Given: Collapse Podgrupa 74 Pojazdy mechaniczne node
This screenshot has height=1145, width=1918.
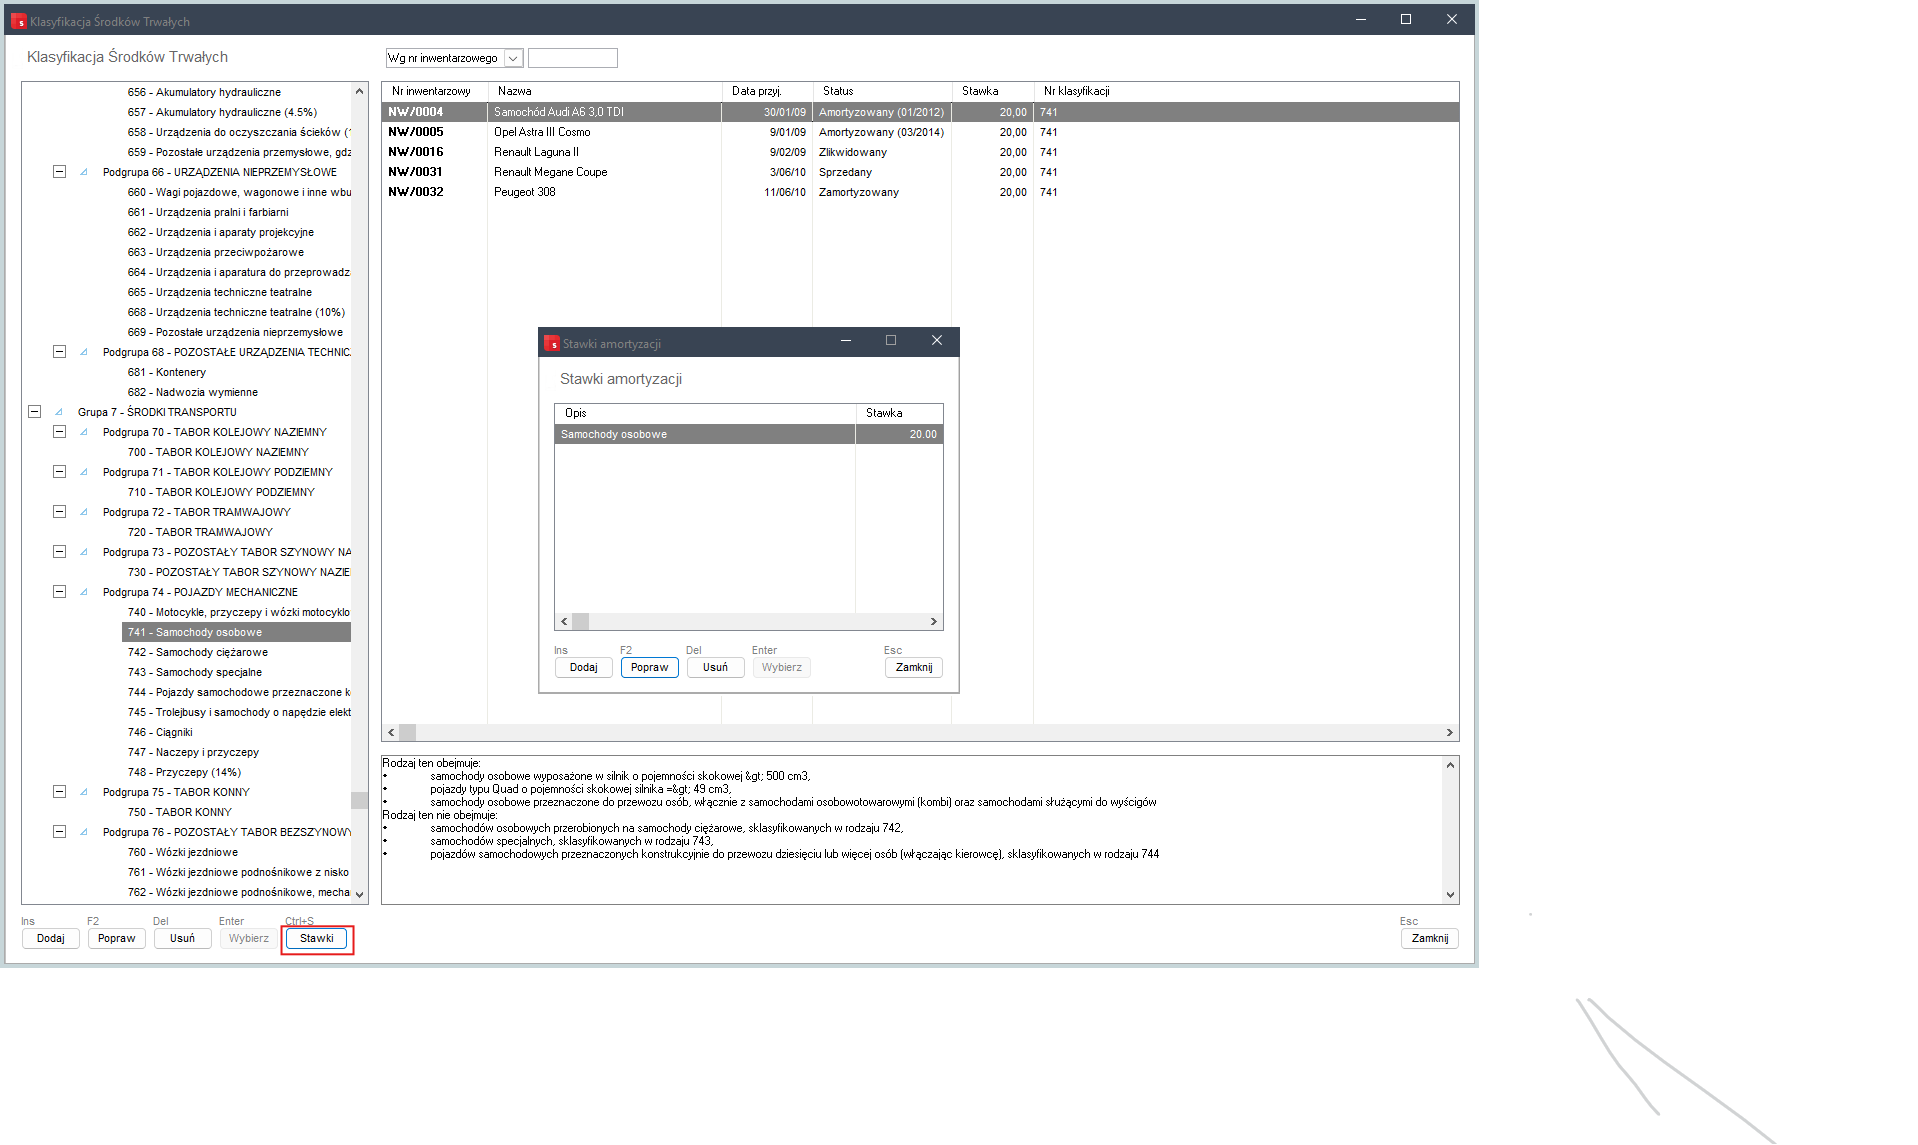Looking at the screenshot, I should tap(59, 592).
